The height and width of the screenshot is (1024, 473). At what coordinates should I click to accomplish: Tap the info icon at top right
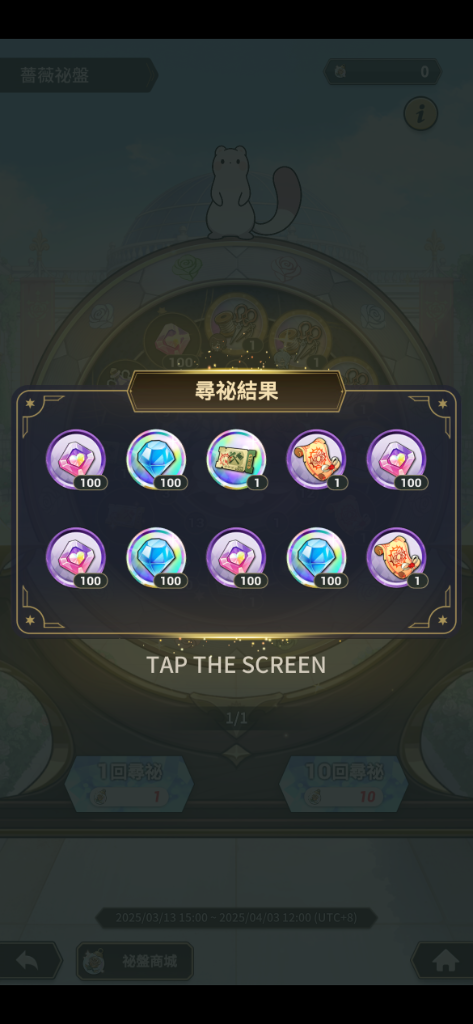tap(421, 114)
